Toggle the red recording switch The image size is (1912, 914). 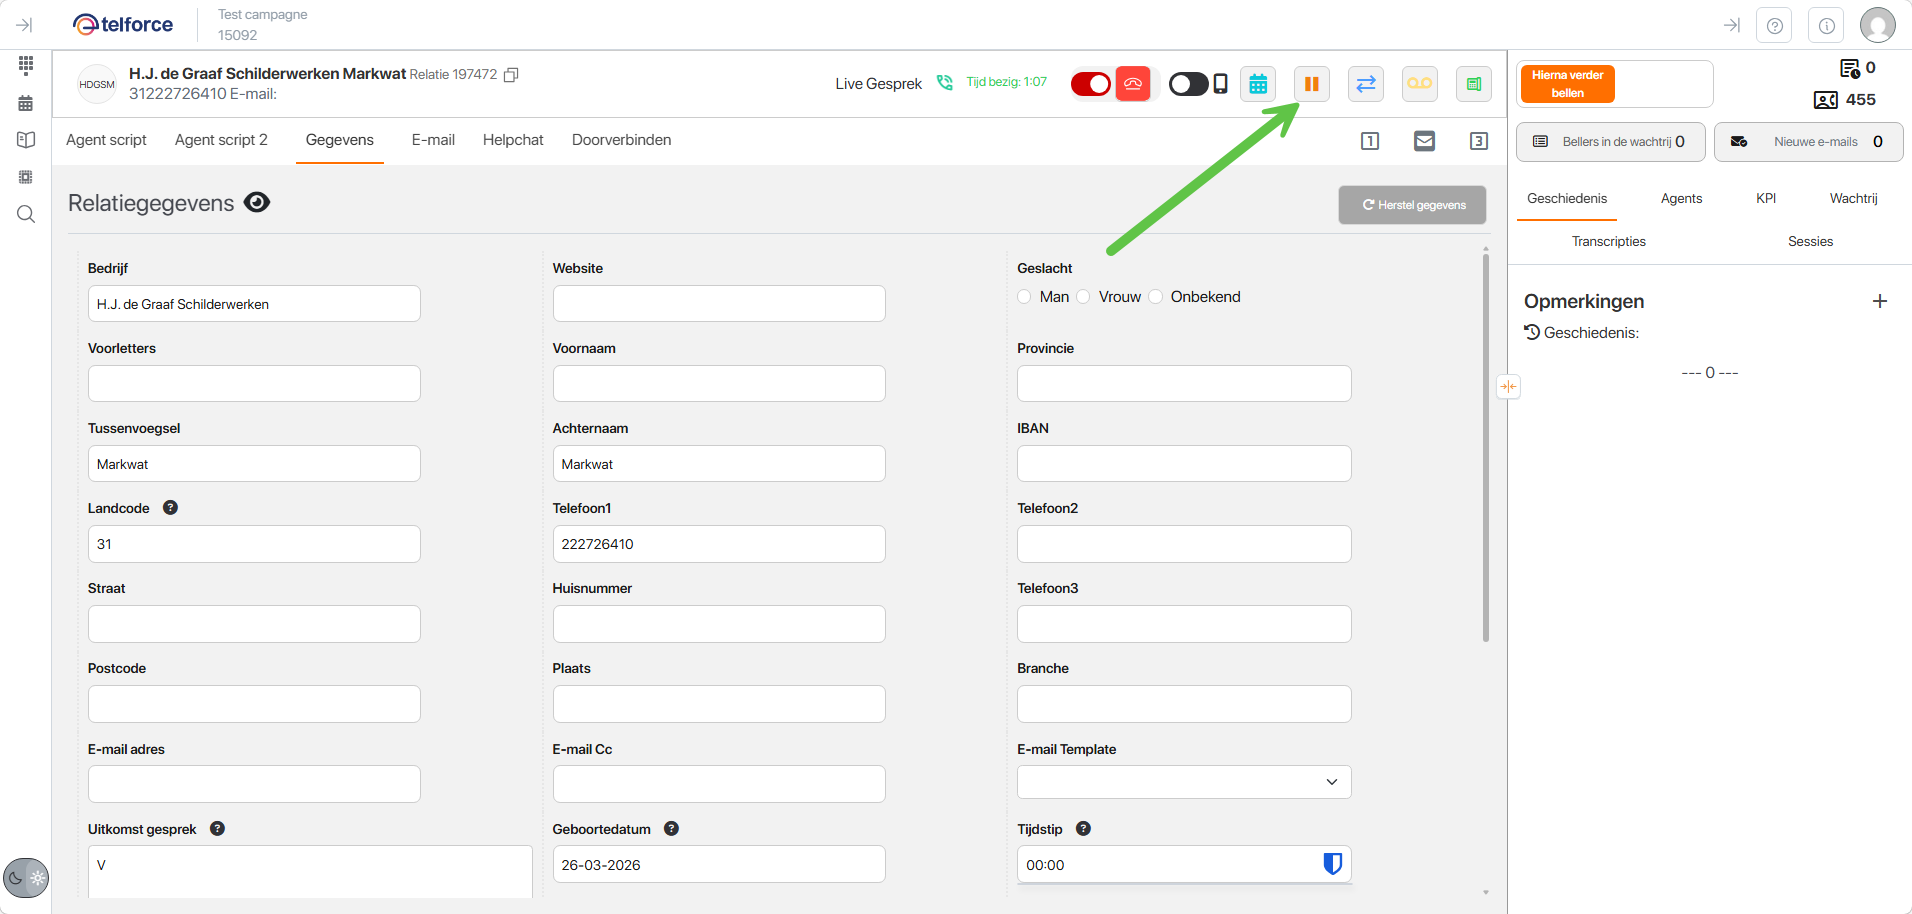(1090, 84)
